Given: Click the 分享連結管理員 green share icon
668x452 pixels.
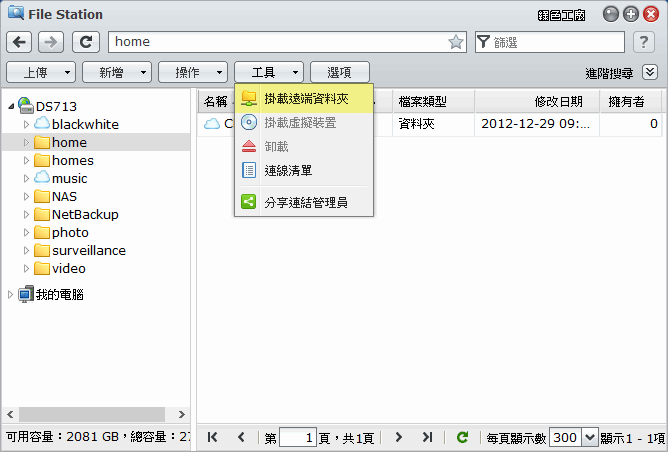Looking at the screenshot, I should [x=249, y=202].
